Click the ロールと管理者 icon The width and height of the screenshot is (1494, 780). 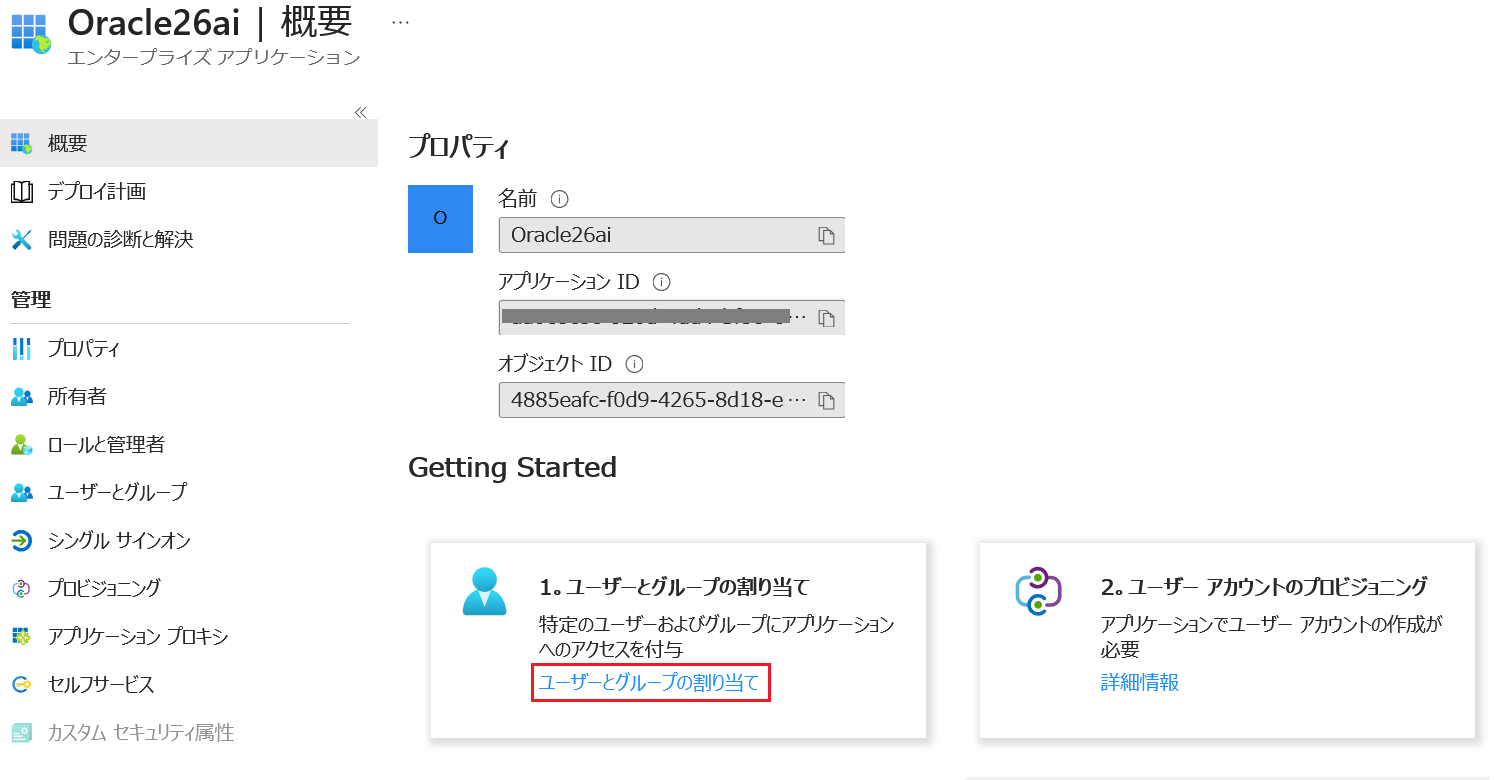(x=21, y=445)
